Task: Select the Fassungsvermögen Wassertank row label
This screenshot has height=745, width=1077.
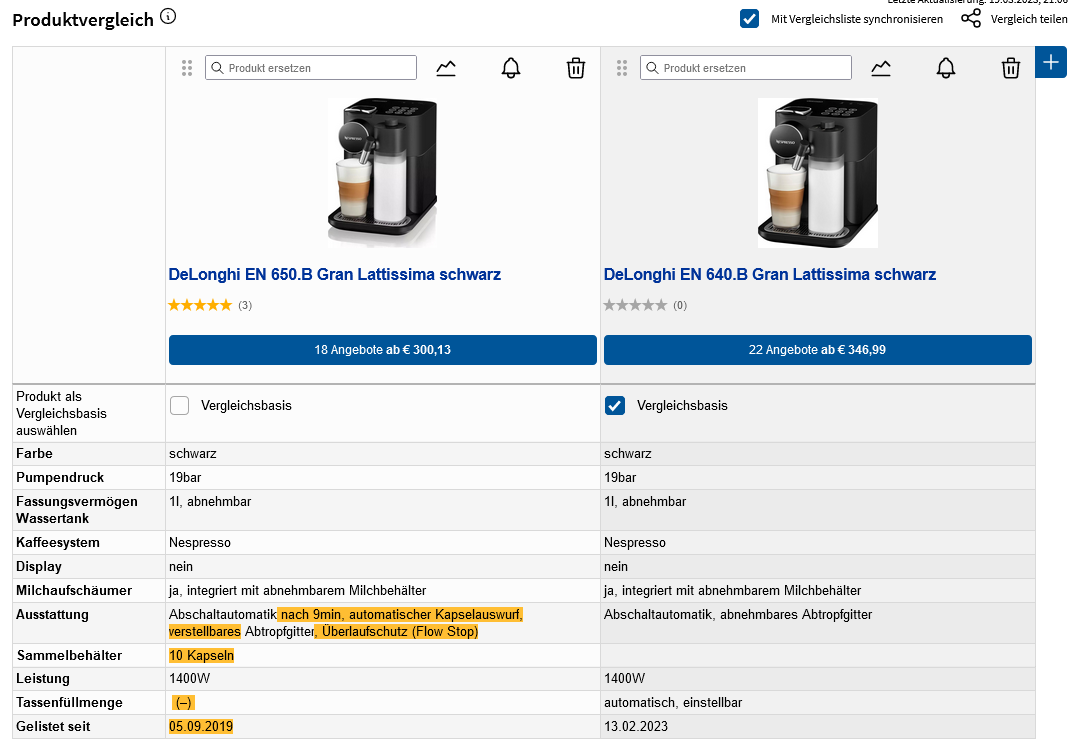Action: (77, 510)
